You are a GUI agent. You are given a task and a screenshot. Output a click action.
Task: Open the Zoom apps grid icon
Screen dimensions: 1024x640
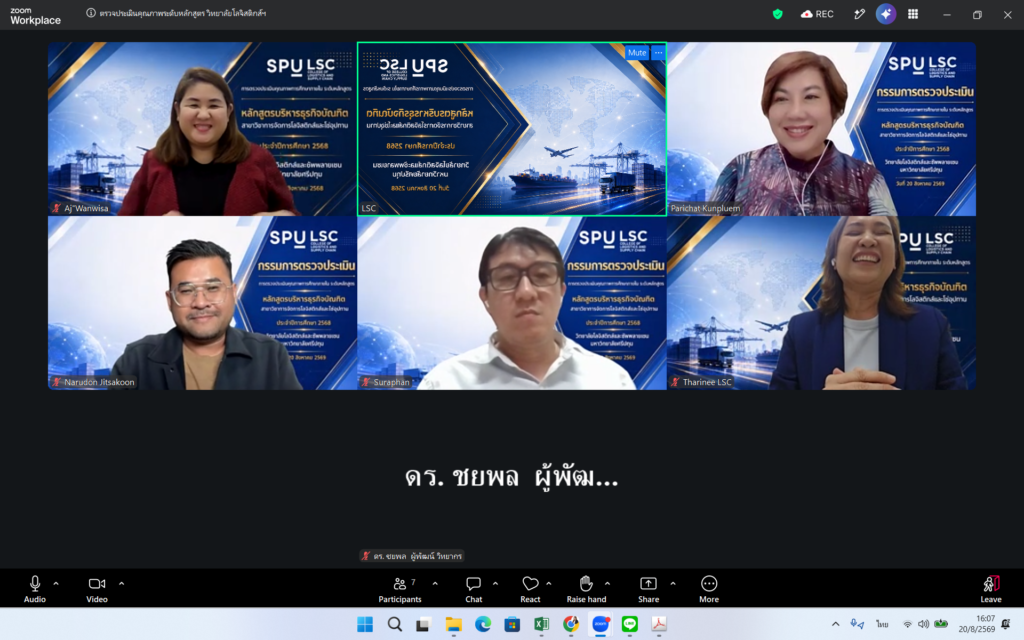point(913,14)
